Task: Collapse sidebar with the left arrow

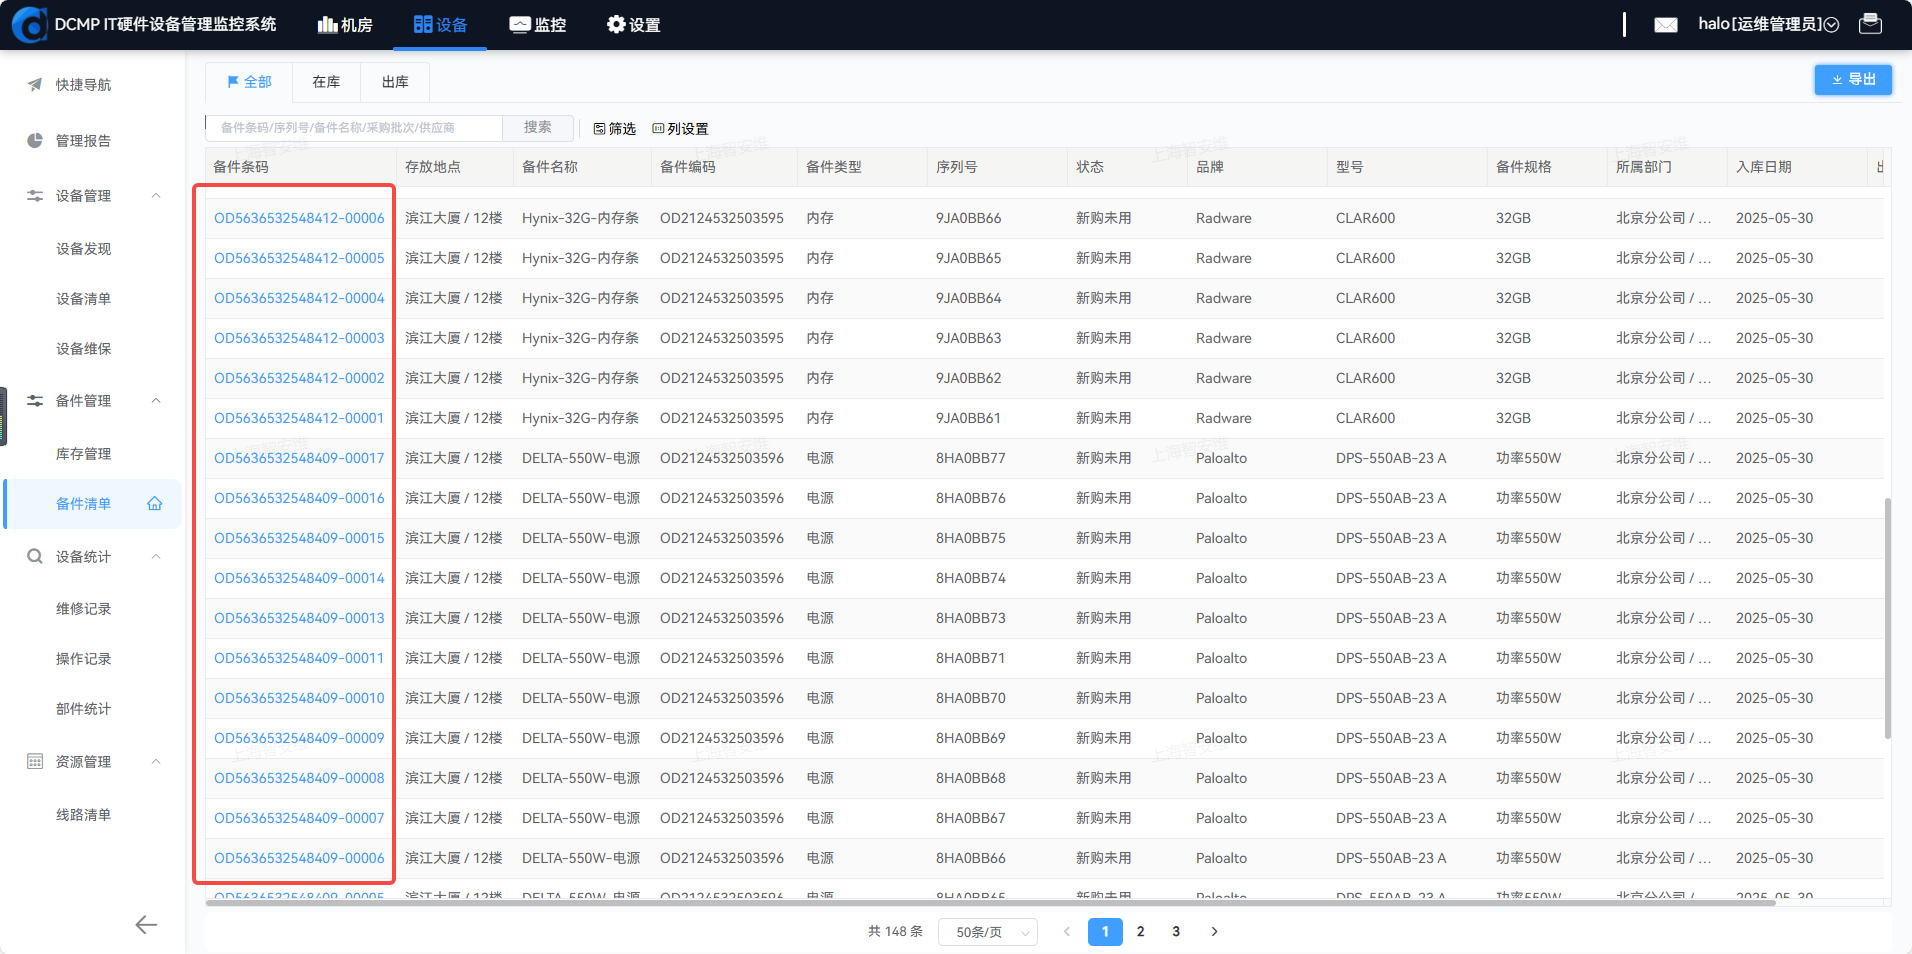Action: (146, 925)
